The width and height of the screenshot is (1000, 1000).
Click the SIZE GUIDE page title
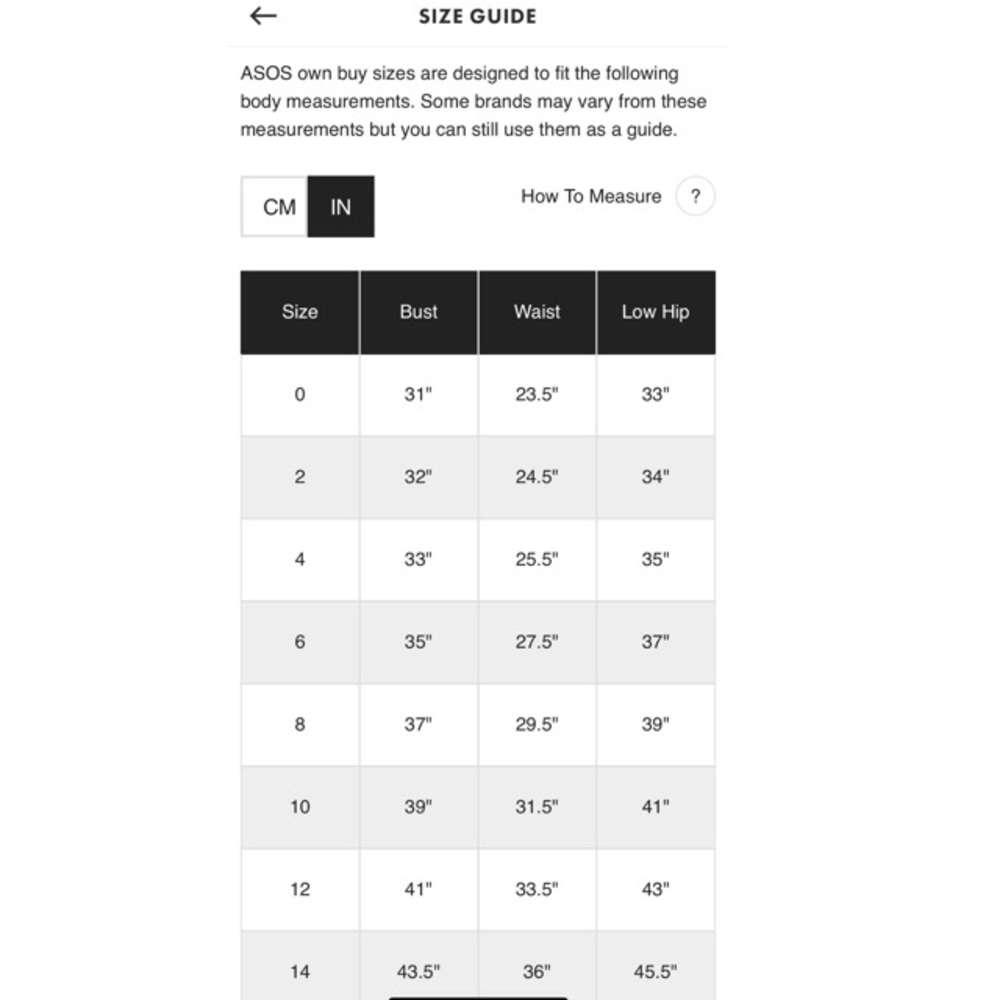coord(477,16)
